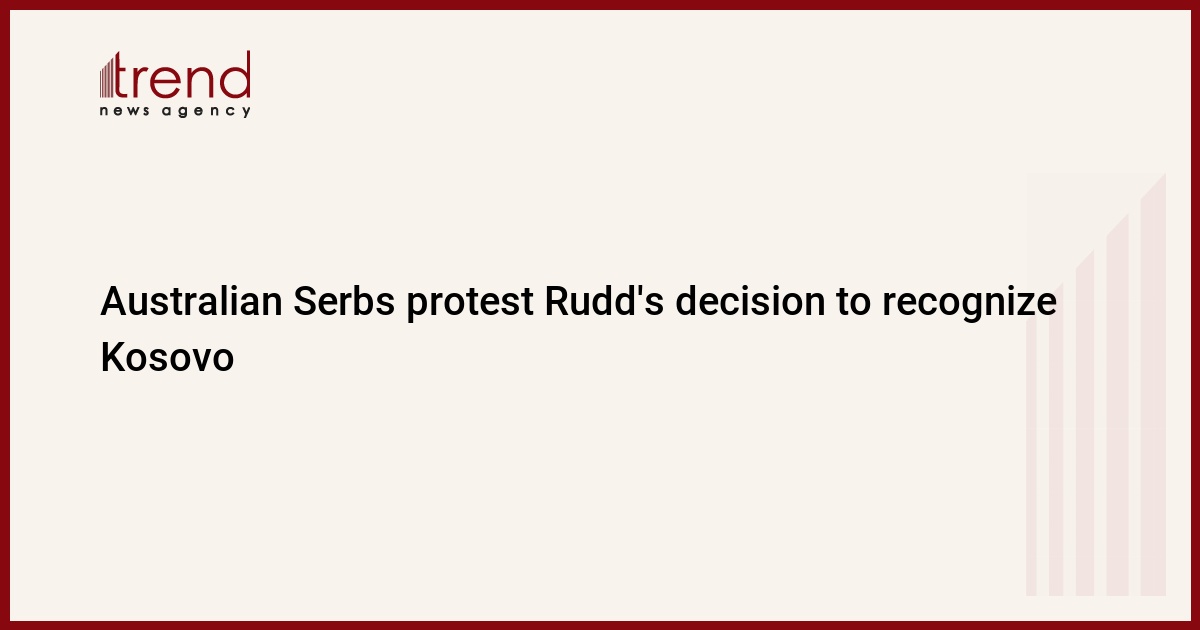Screen dimensions: 1200x630
Task: Open the Australian Serbs protest headline
Action: click(x=578, y=329)
